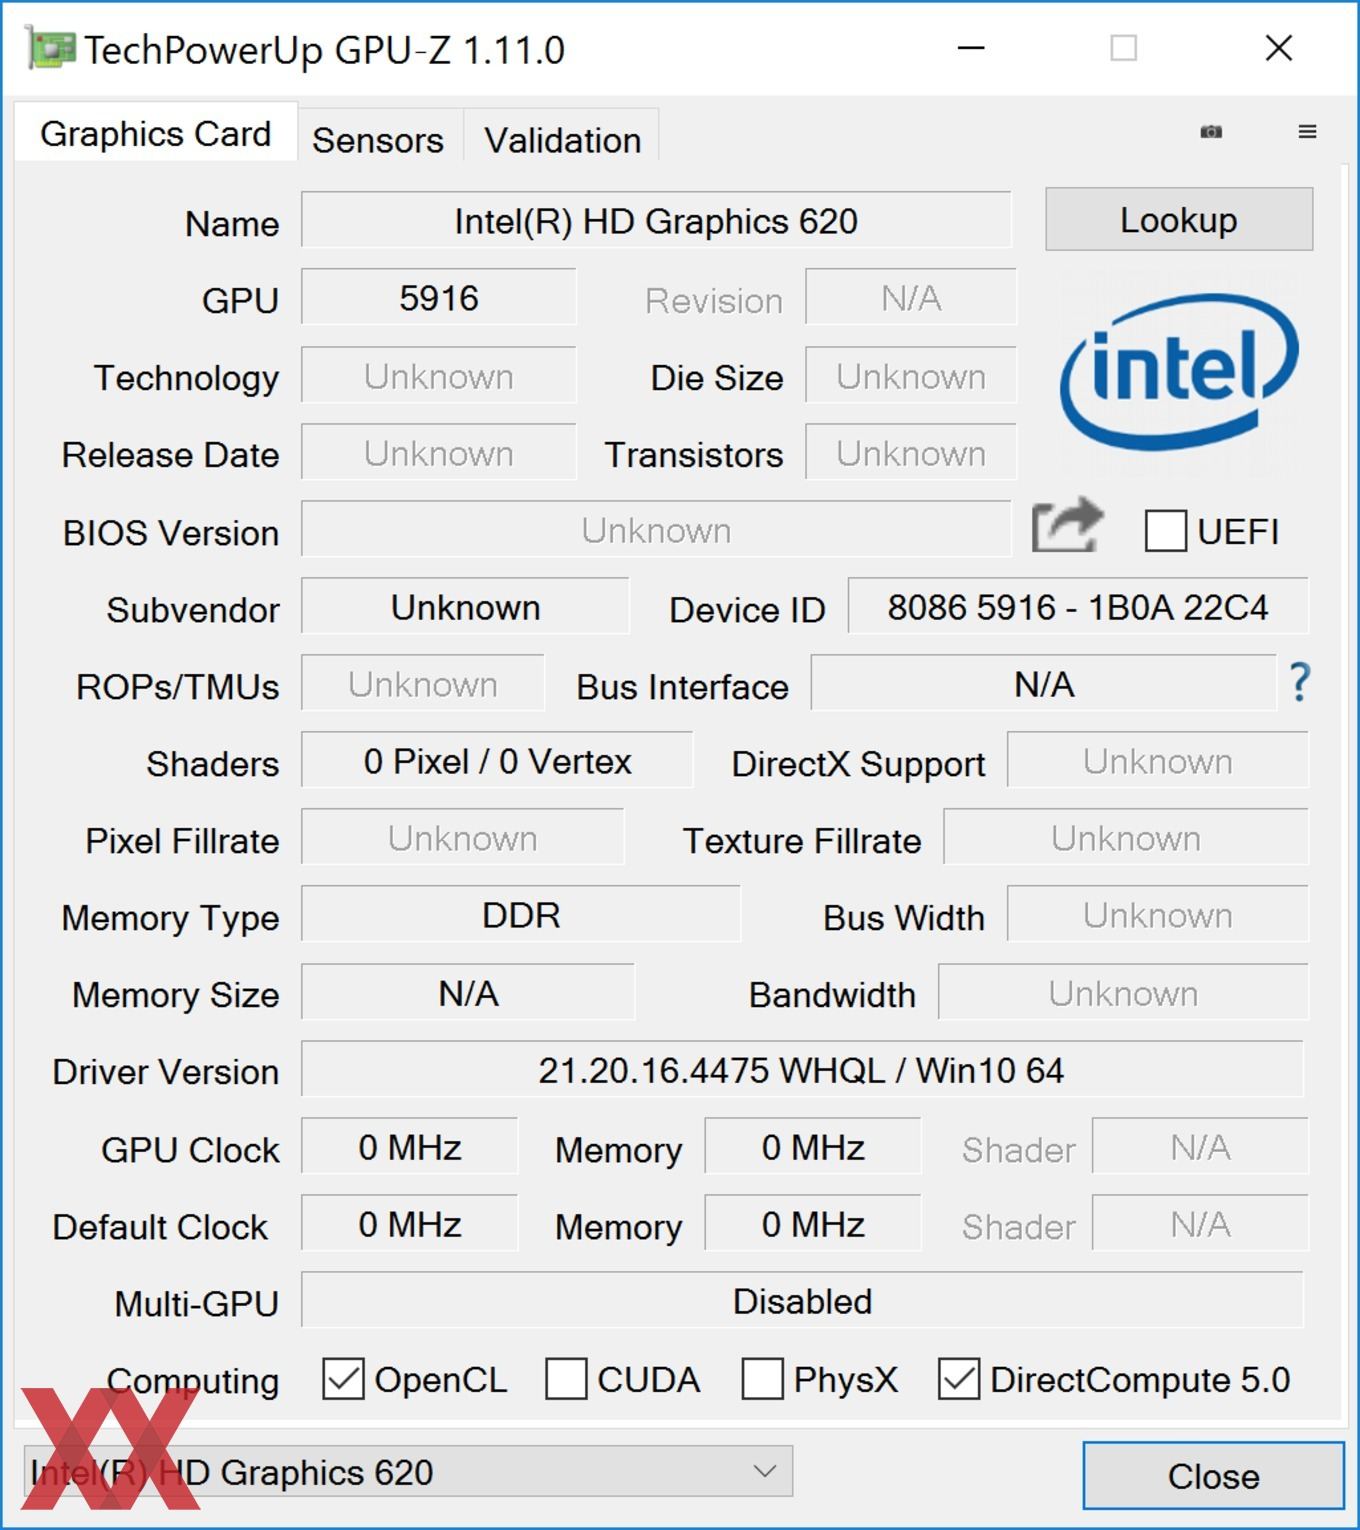The height and width of the screenshot is (1530, 1360).
Task: Click the Close button
Action: pyautogui.click(x=1214, y=1476)
